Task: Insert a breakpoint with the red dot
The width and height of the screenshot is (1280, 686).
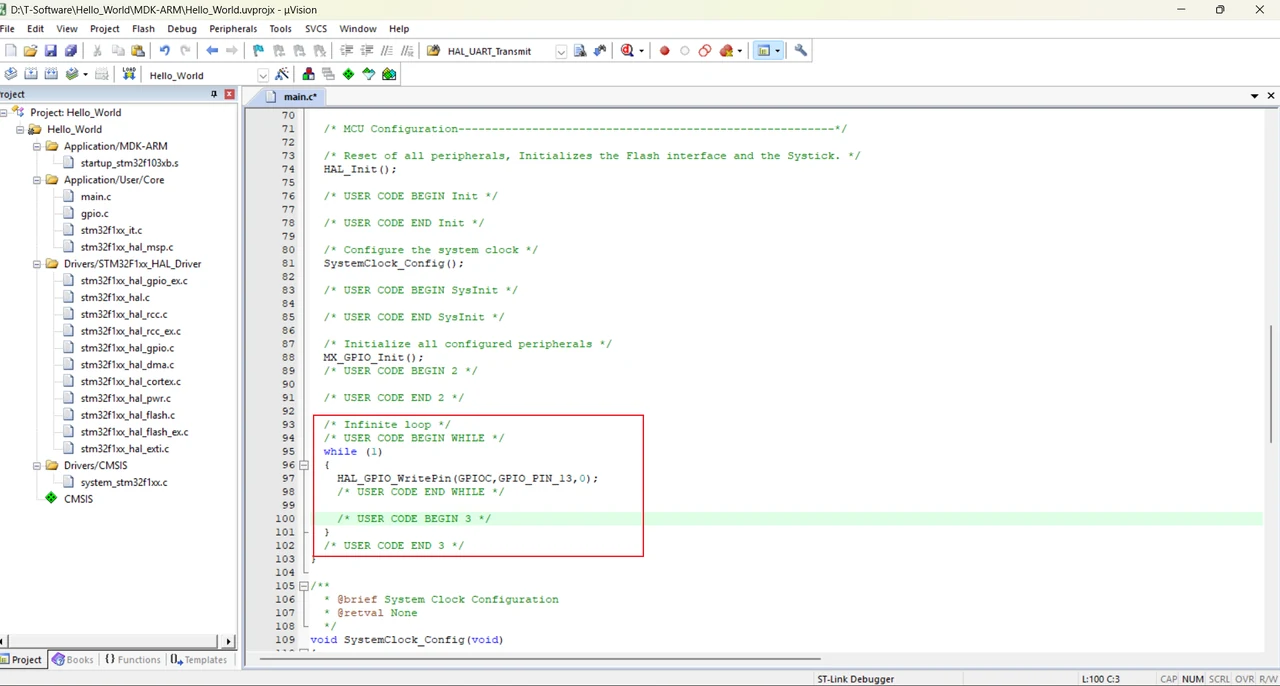Action: tap(664, 51)
